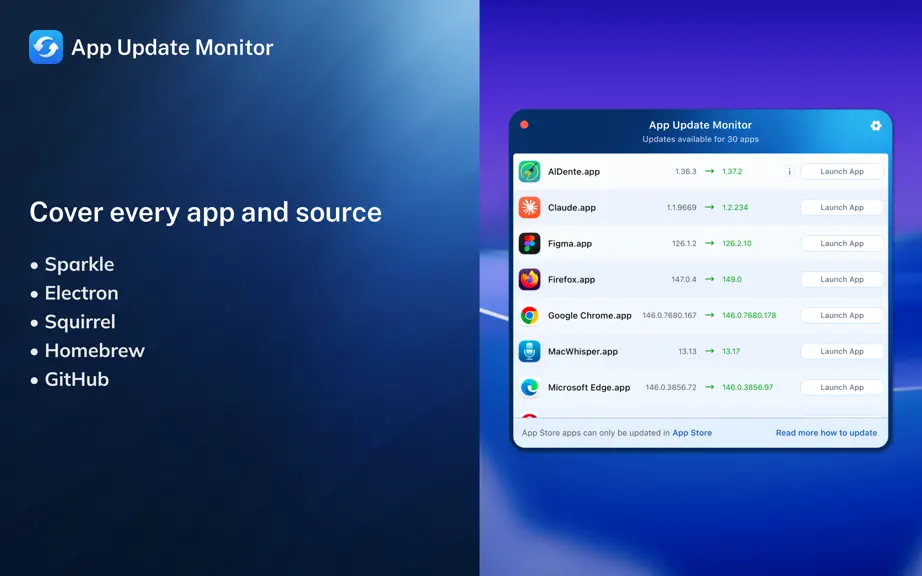Image resolution: width=922 pixels, height=576 pixels.
Task: Click the MacWhisper.app name text
Action: click(583, 351)
